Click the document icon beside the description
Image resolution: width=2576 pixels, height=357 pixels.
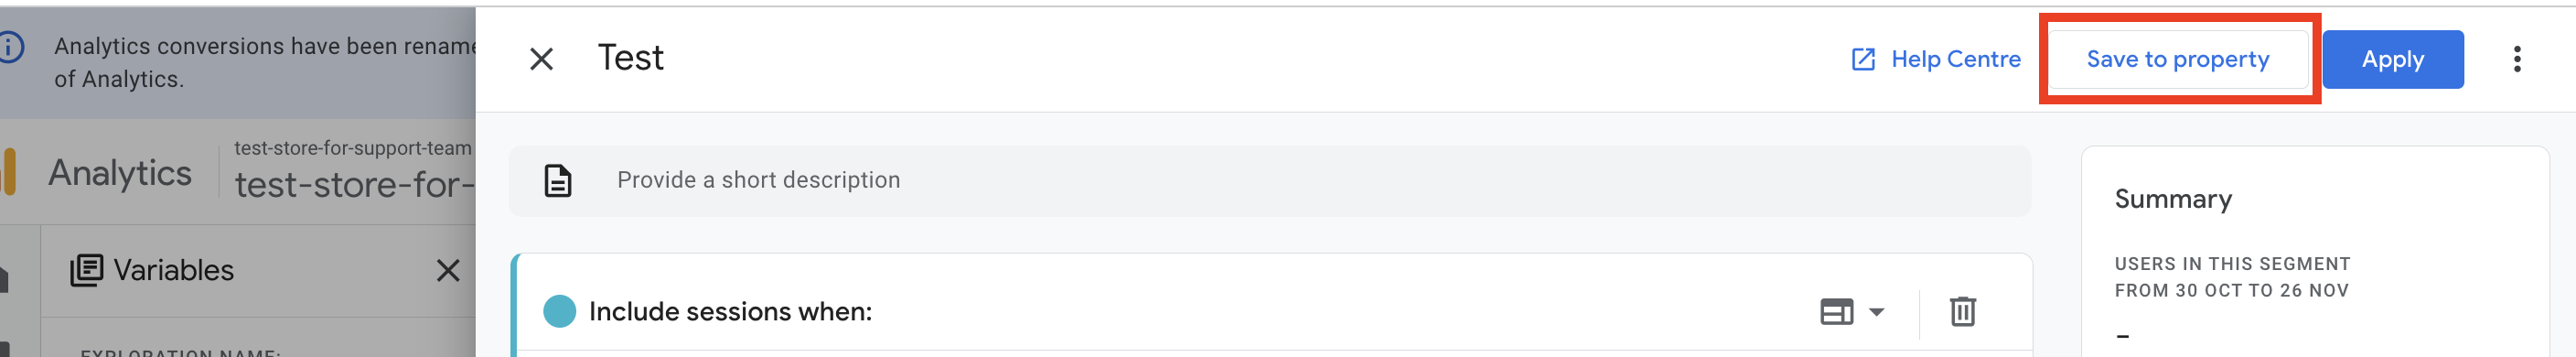pos(557,181)
